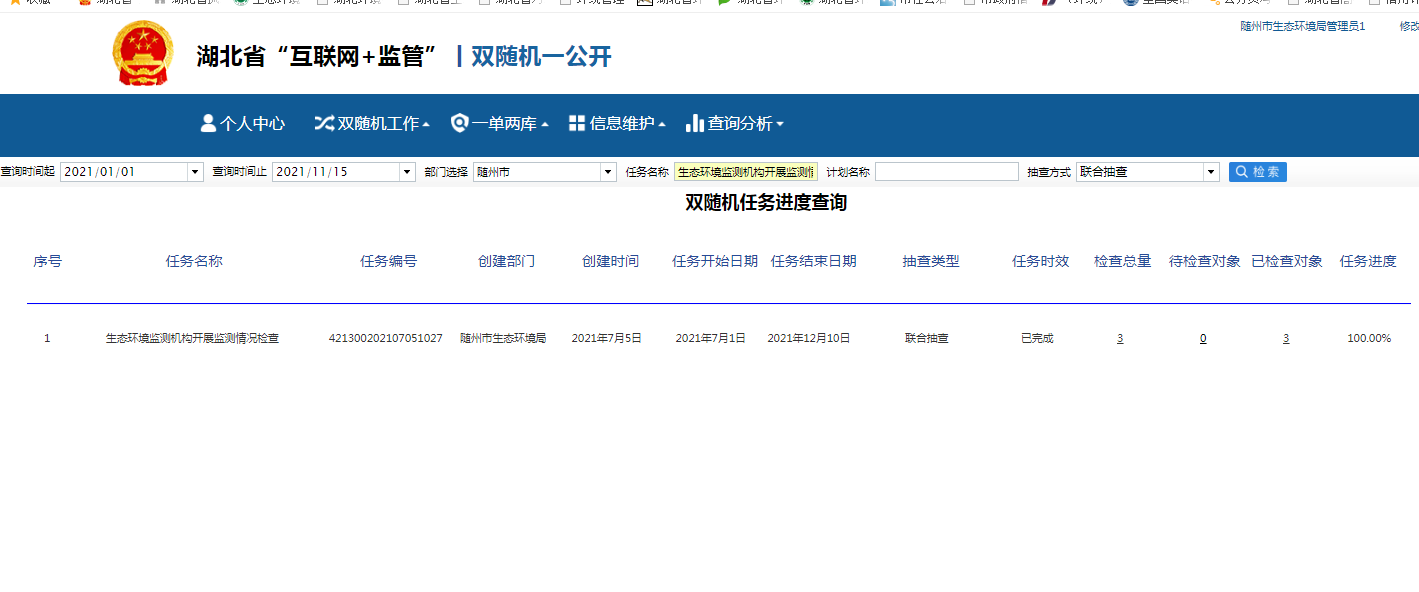Click the 任务名称 input field
Image resolution: width=1419 pixels, height=592 pixels.
(x=746, y=172)
